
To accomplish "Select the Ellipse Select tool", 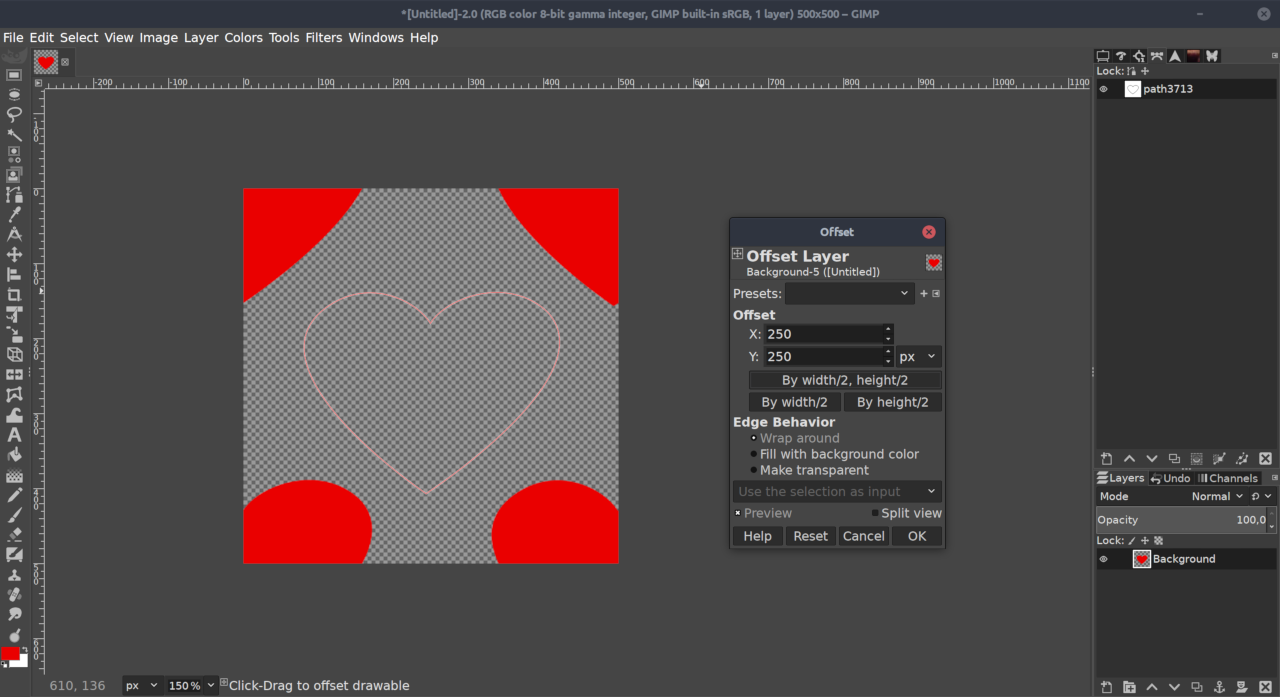I will [x=13, y=95].
